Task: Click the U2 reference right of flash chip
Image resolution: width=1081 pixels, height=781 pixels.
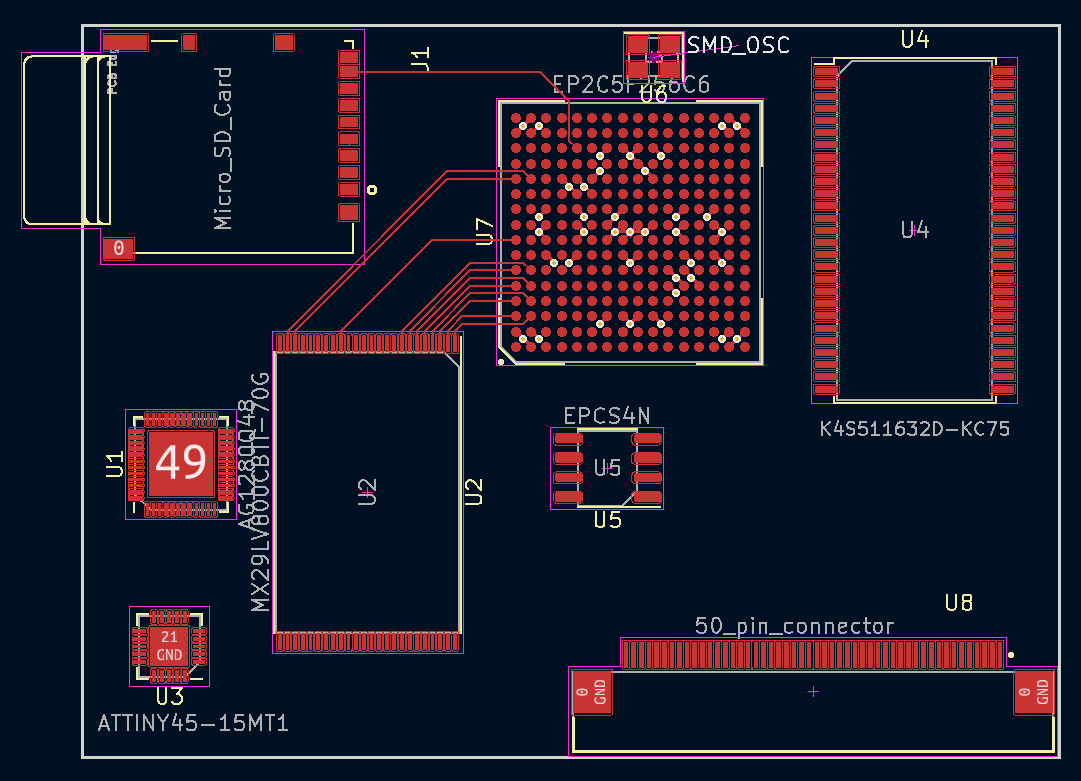Action: click(474, 492)
